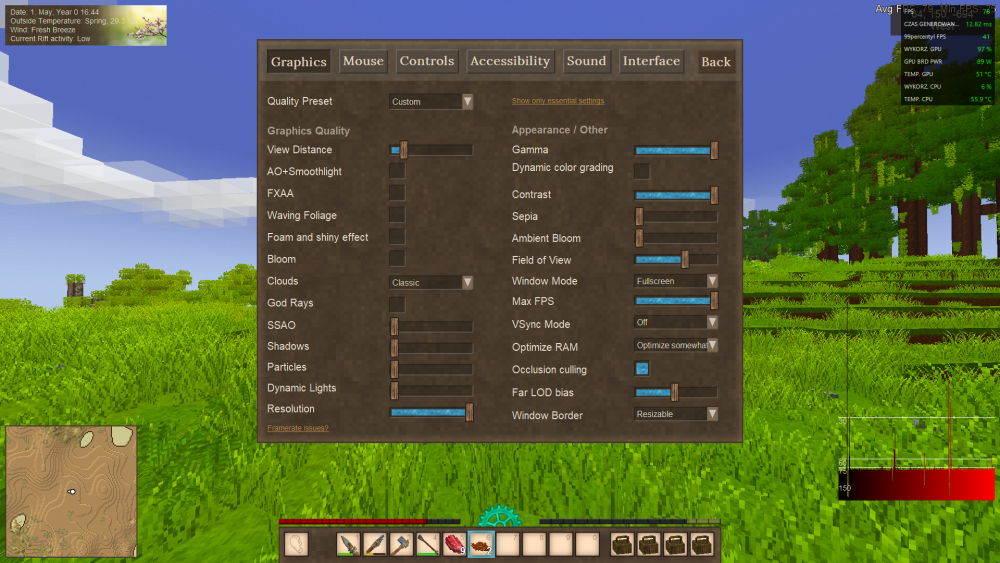
Task: Expand the VSync Mode dropdown
Action: pyautogui.click(x=676, y=323)
